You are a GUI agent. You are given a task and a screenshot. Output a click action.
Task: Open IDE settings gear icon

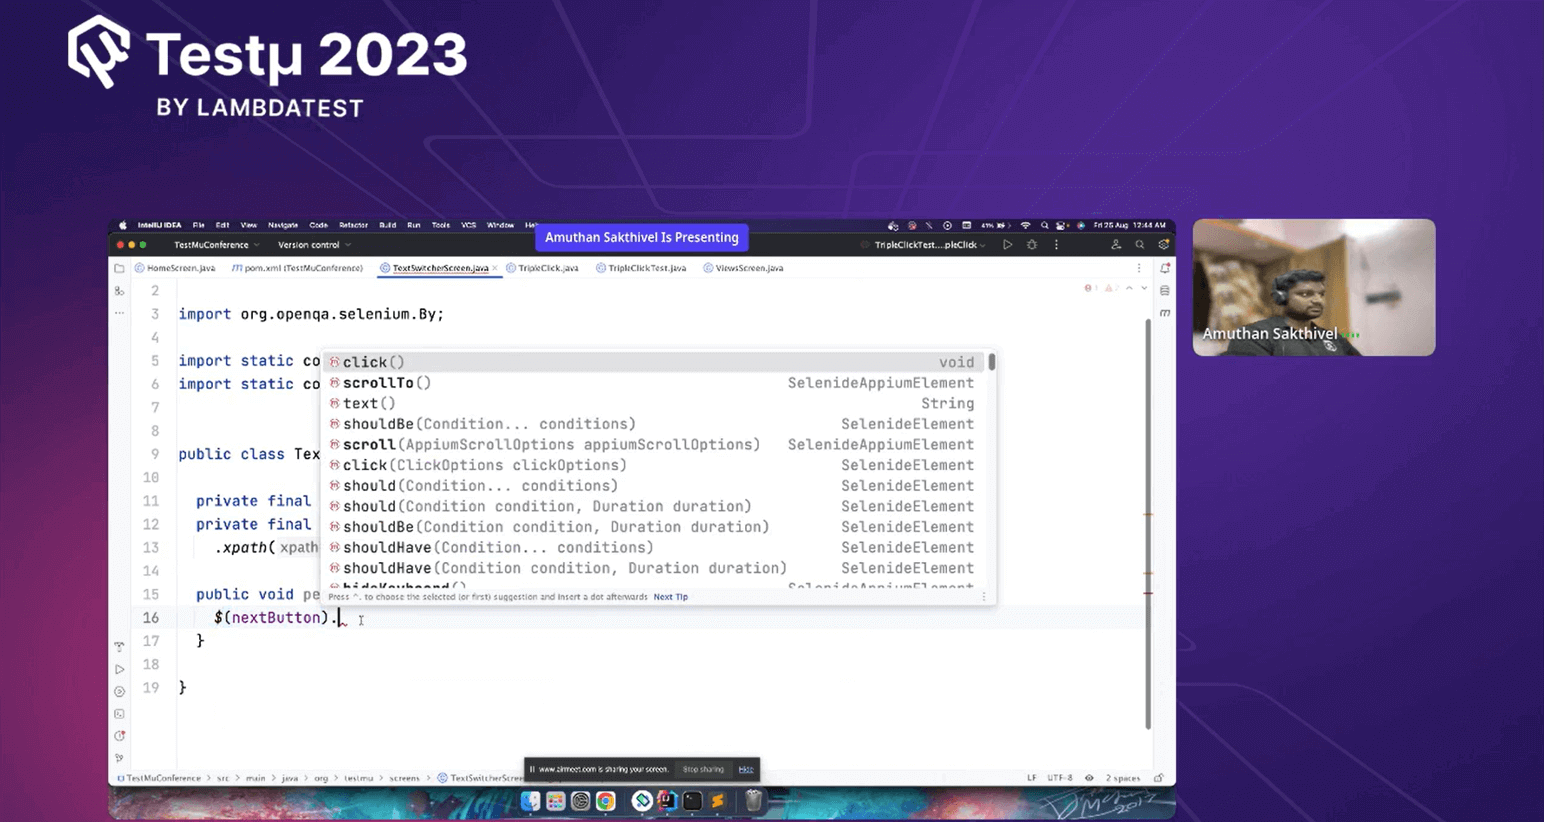1164,245
